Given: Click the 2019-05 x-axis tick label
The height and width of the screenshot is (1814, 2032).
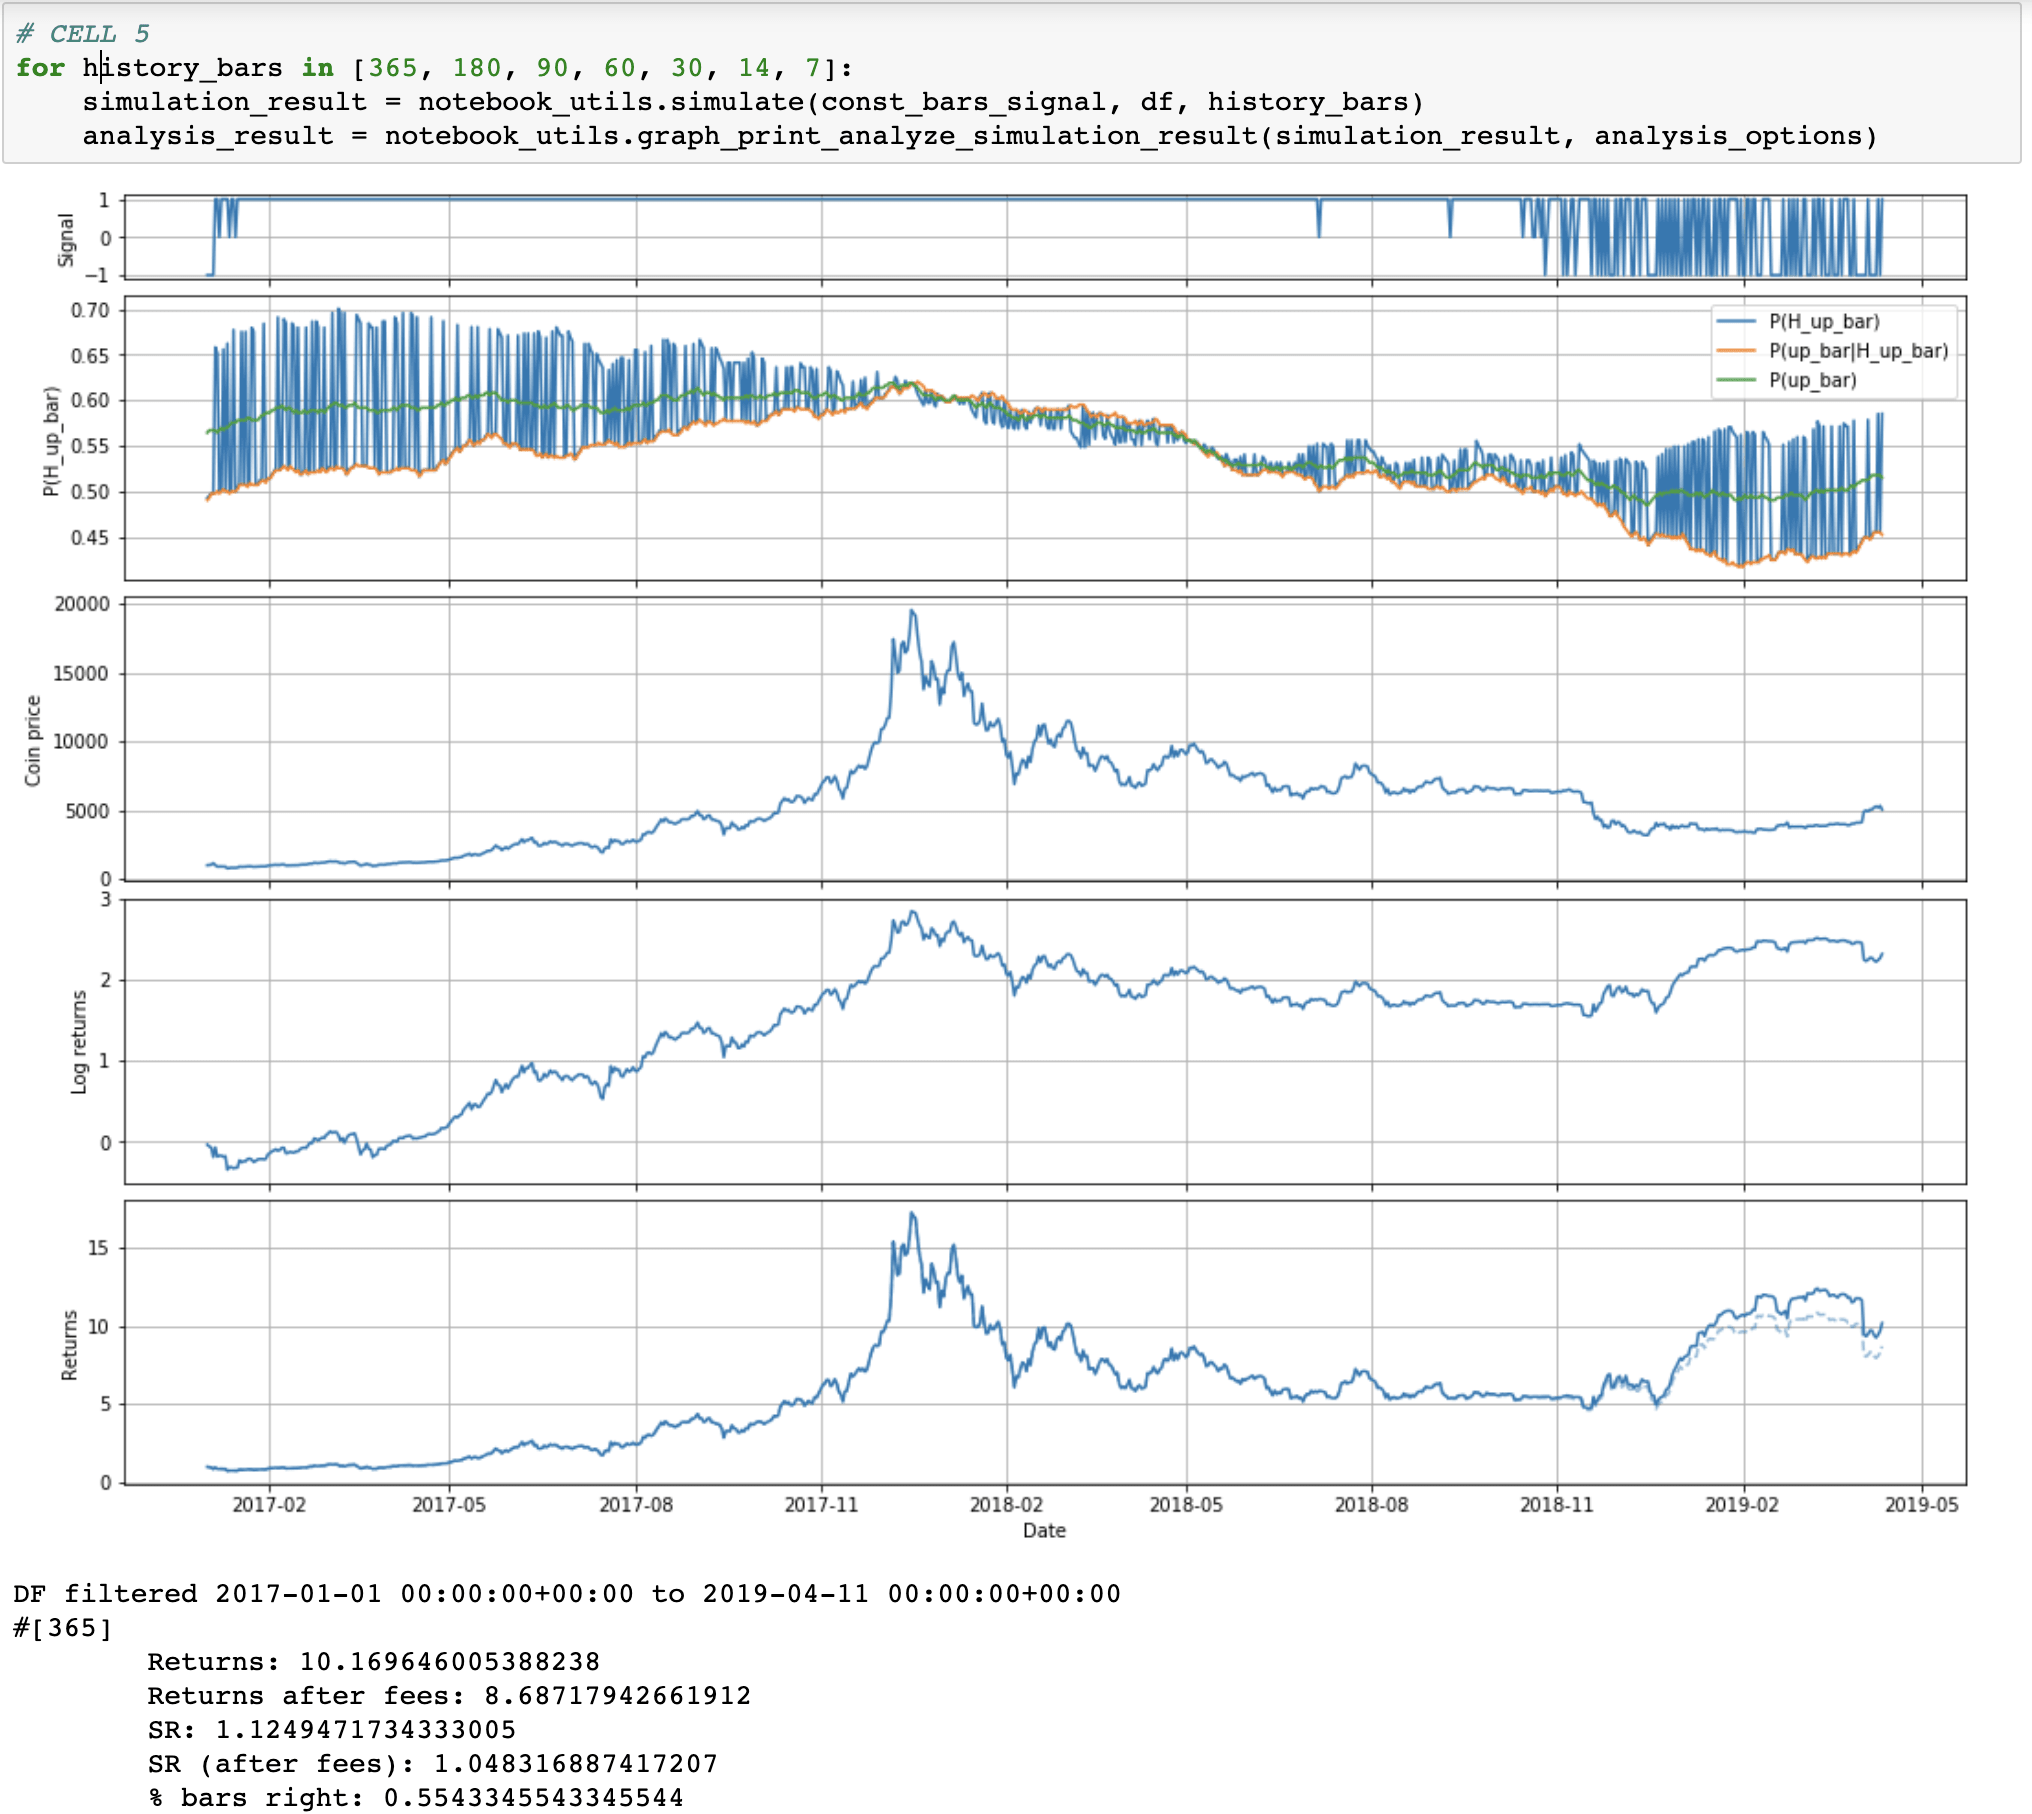Looking at the screenshot, I should [1921, 1504].
